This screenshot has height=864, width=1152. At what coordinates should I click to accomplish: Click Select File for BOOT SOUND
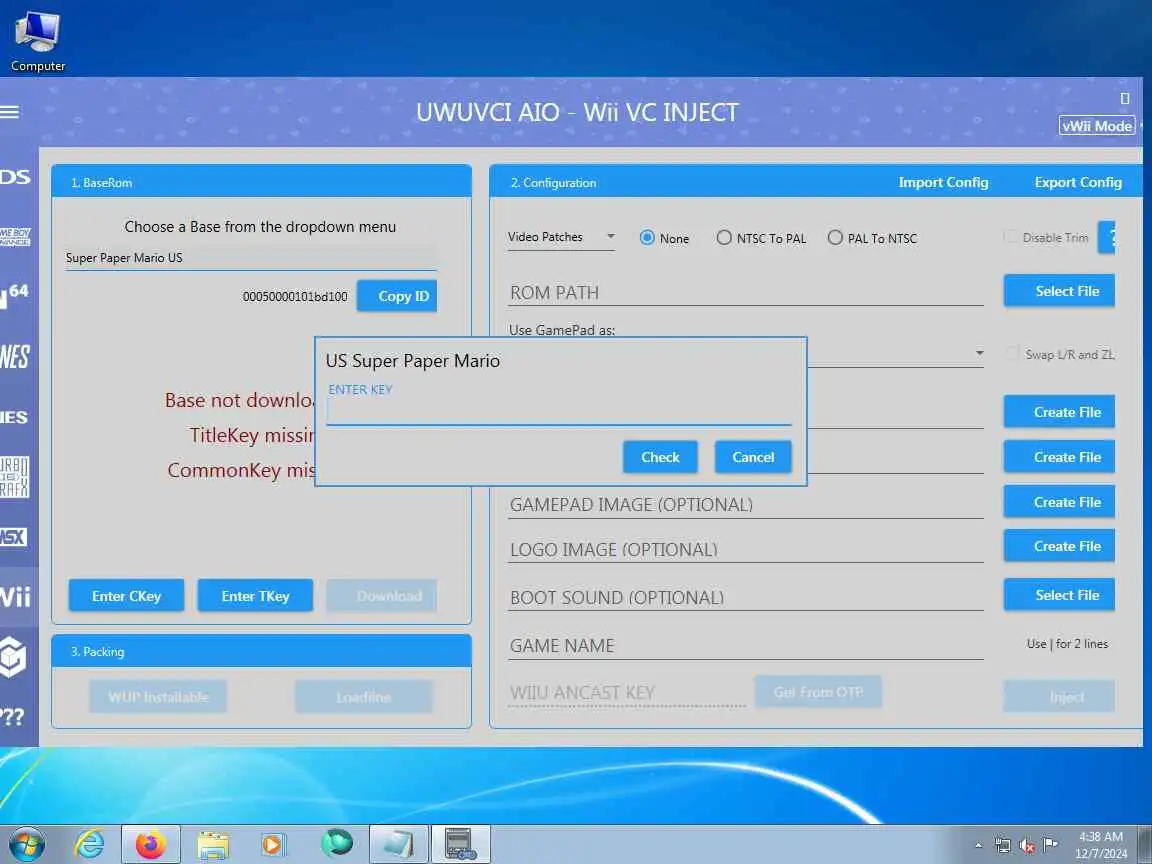pos(1059,595)
